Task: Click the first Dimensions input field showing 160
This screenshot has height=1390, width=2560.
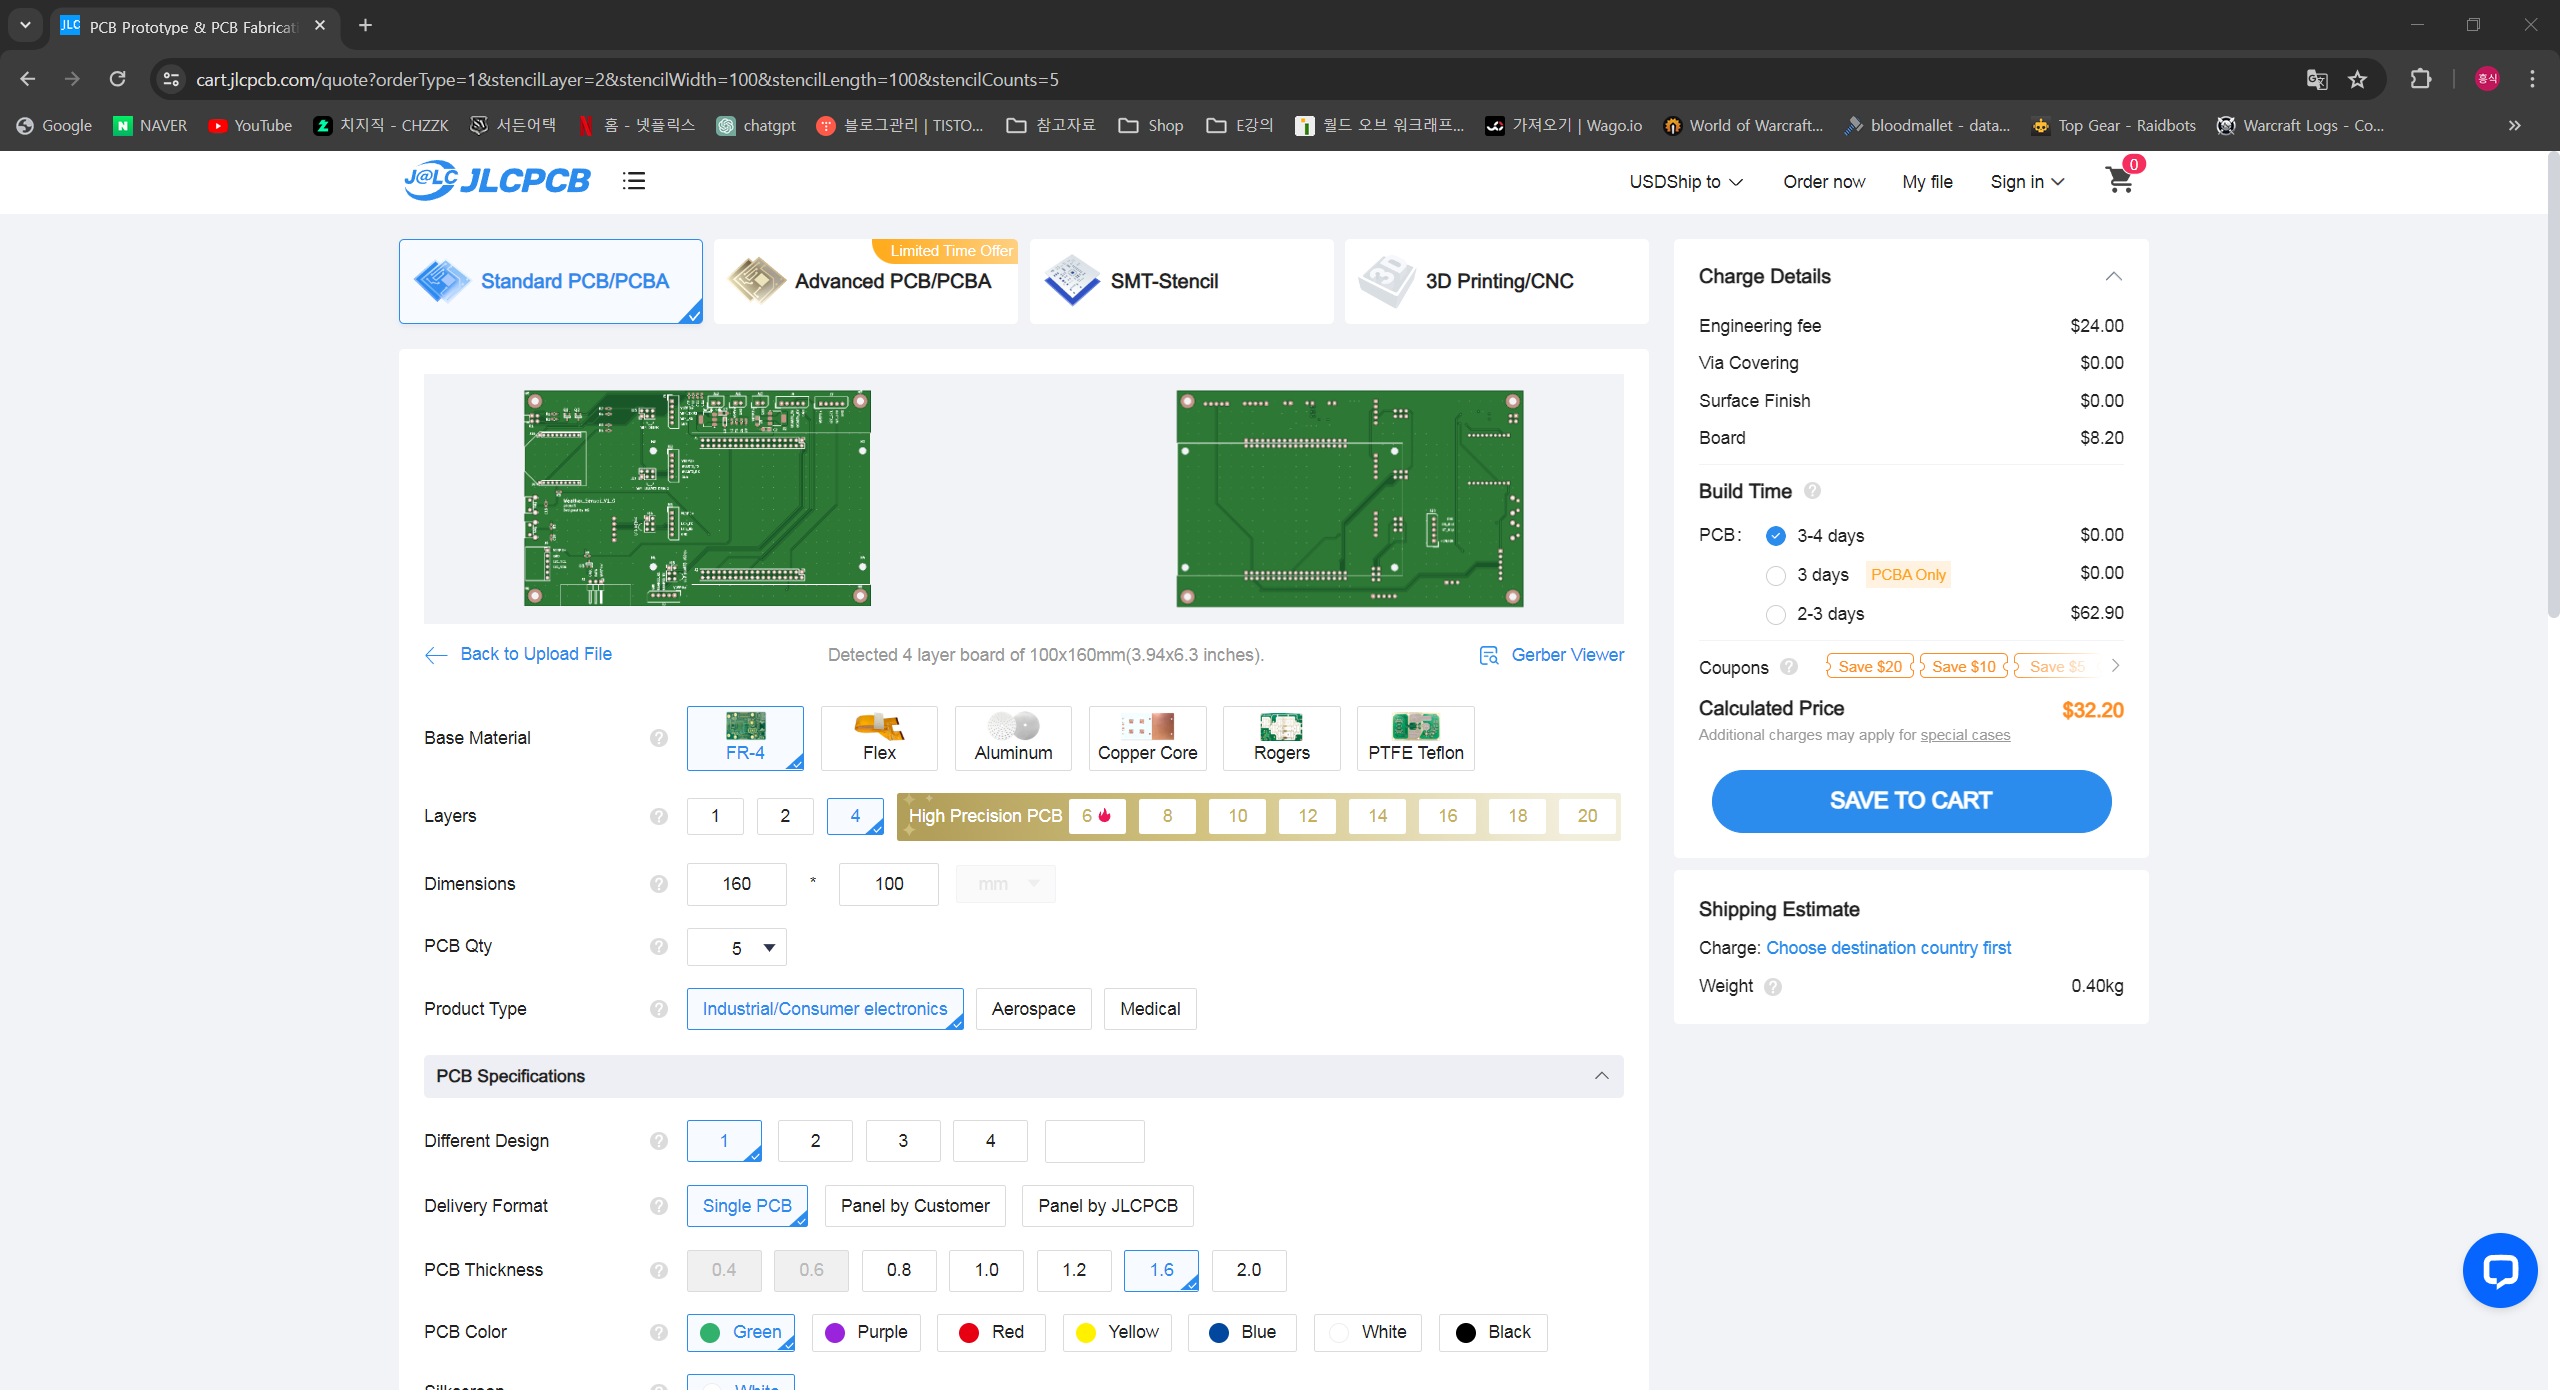Action: (x=736, y=884)
